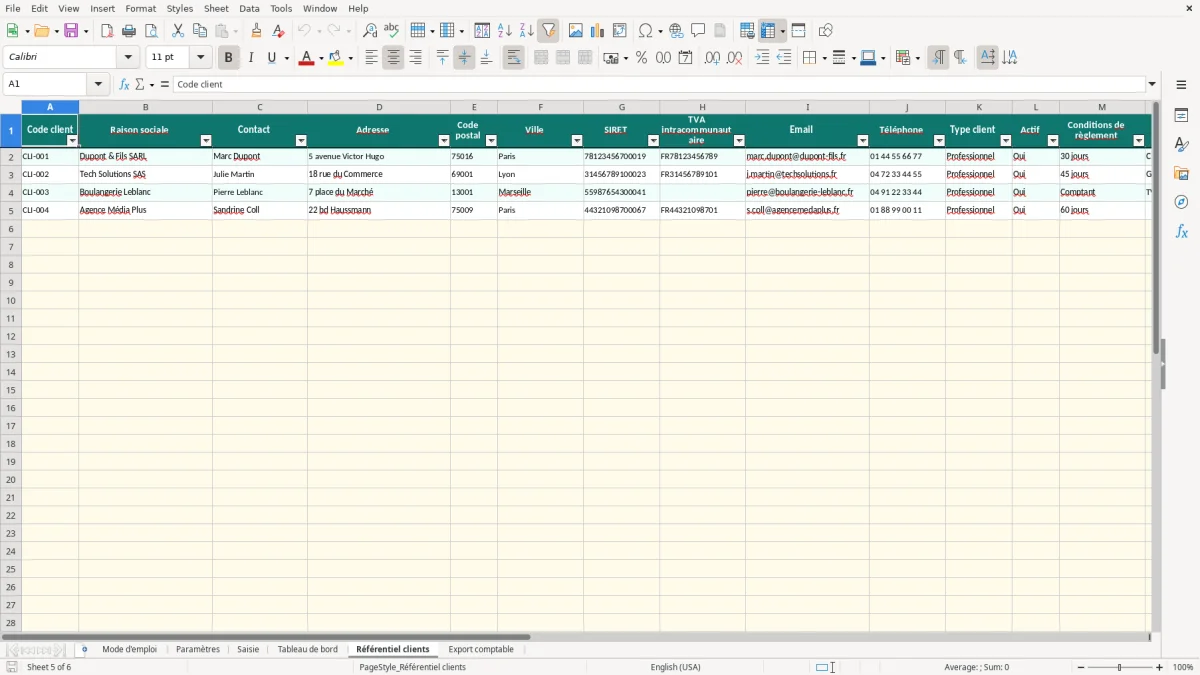Format the cell as date
Viewport: 1200px width, 675px height.
coord(685,58)
